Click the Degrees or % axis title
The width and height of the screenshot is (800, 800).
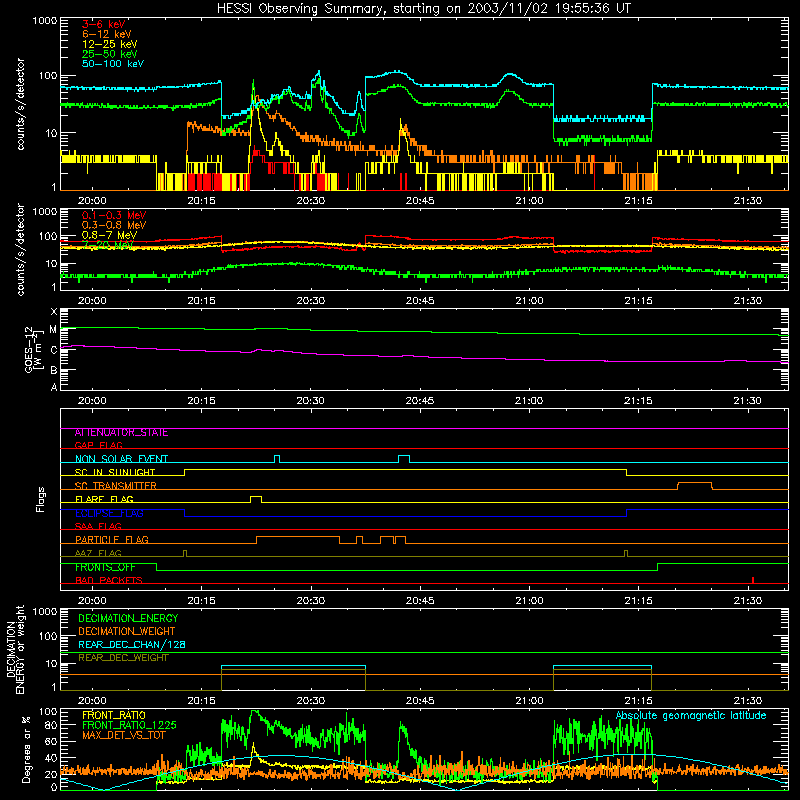pyautogui.click(x=27, y=749)
